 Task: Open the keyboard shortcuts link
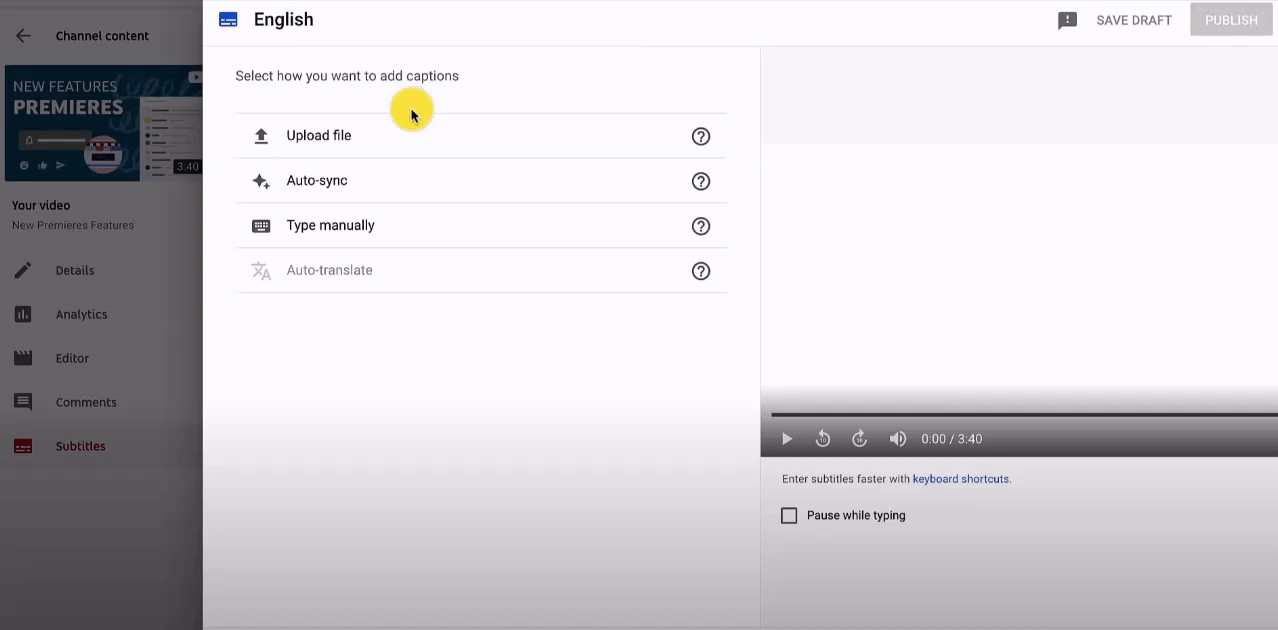click(x=961, y=479)
